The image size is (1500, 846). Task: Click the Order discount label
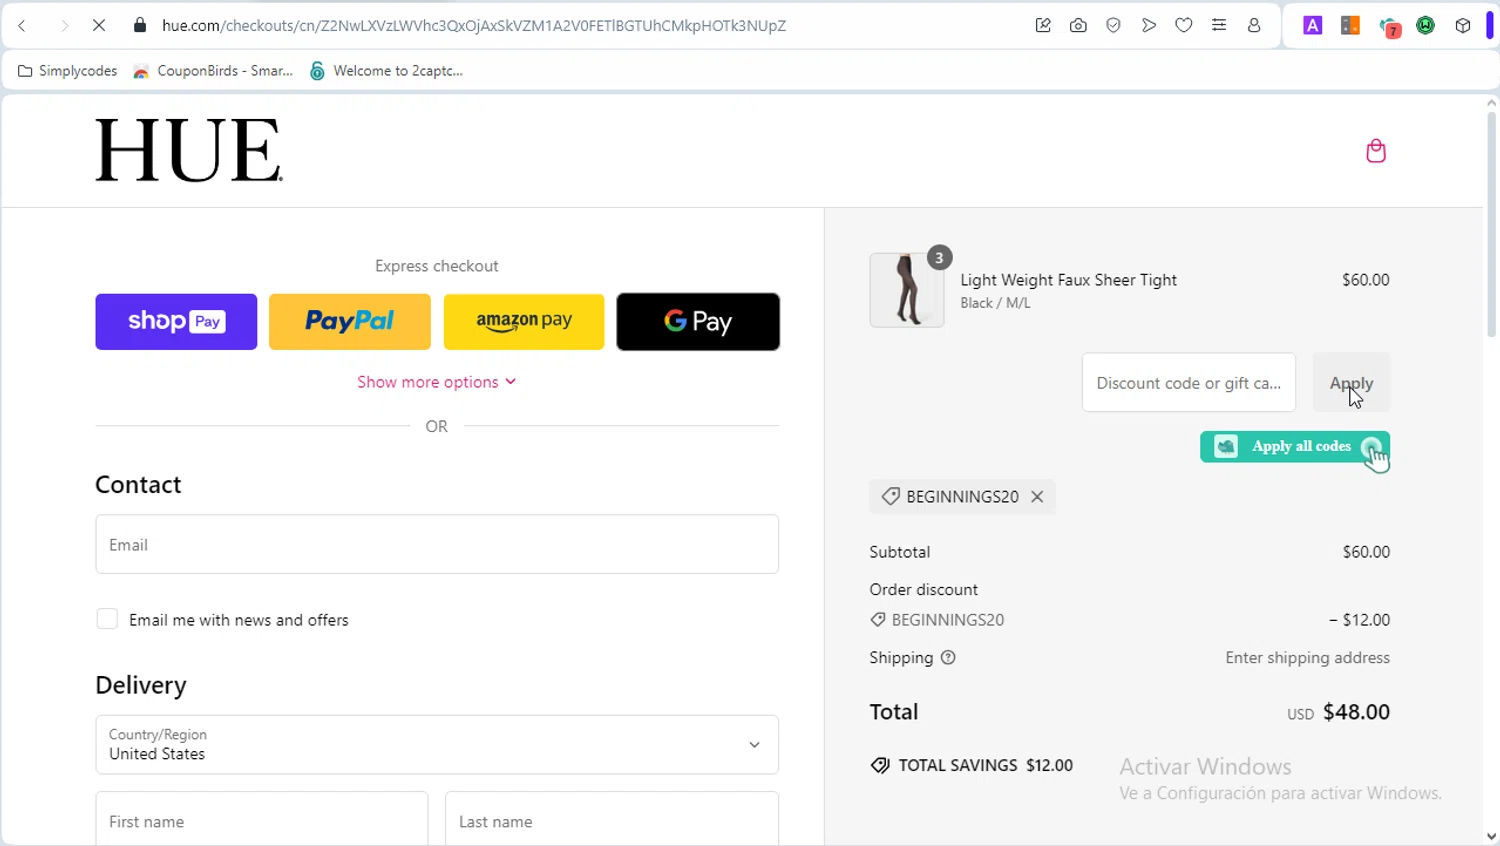click(923, 590)
